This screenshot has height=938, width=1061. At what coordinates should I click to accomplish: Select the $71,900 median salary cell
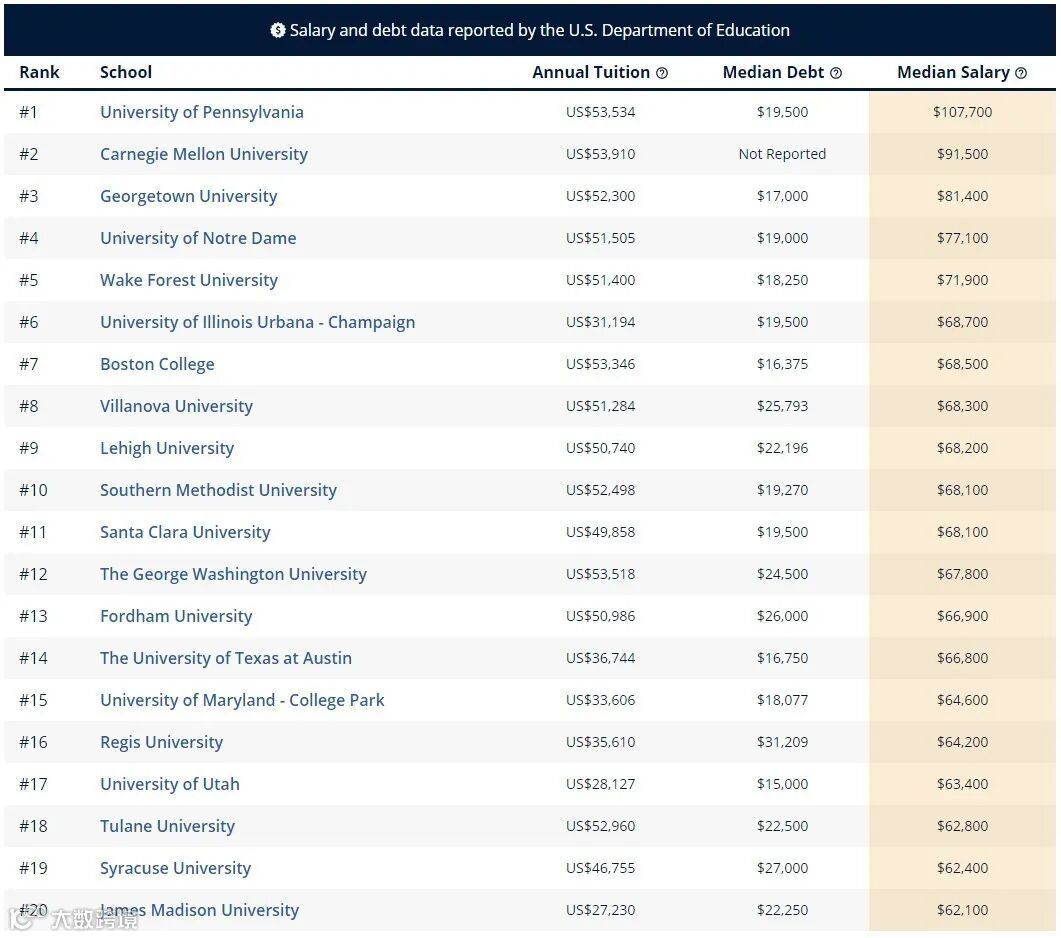click(962, 280)
